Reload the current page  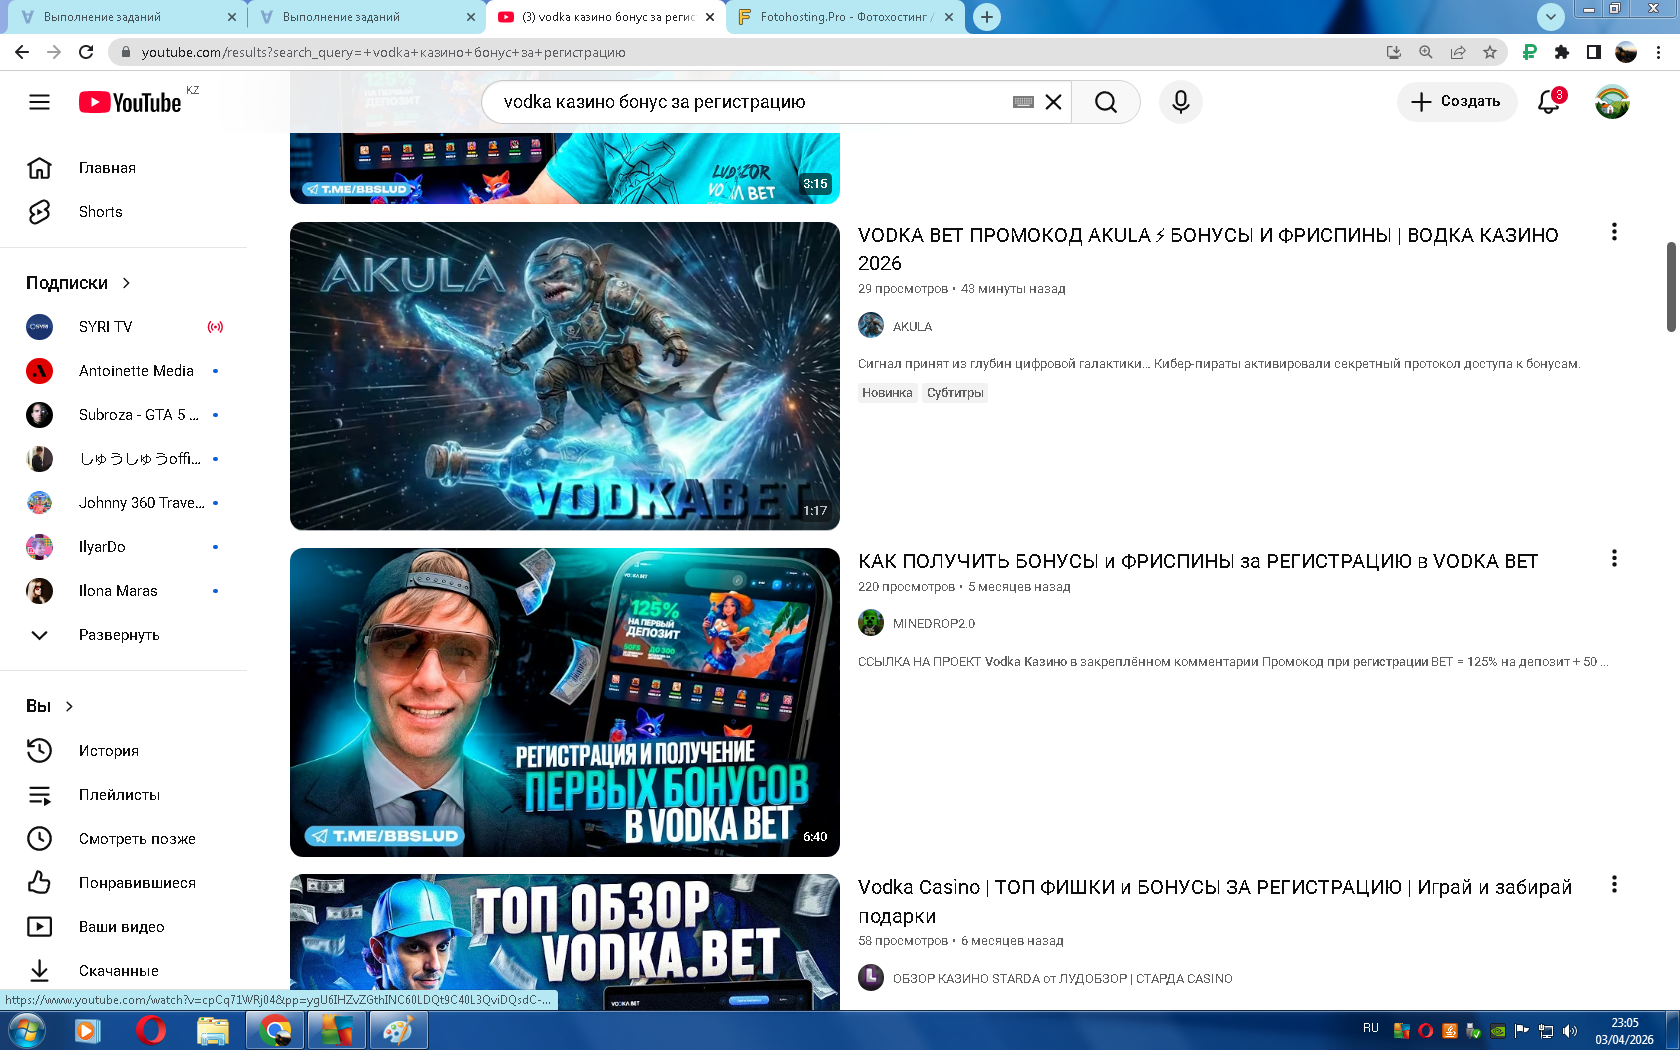tap(86, 52)
